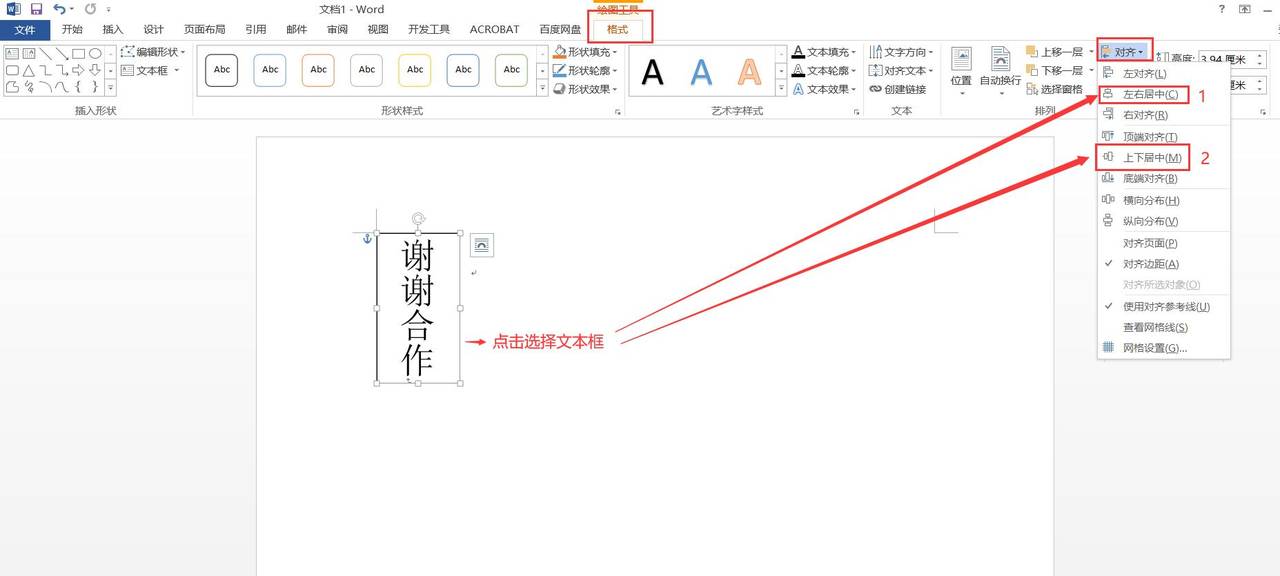Click the 上移一层 (Bring Forward) icon
The height and width of the screenshot is (576, 1280).
[1032, 51]
